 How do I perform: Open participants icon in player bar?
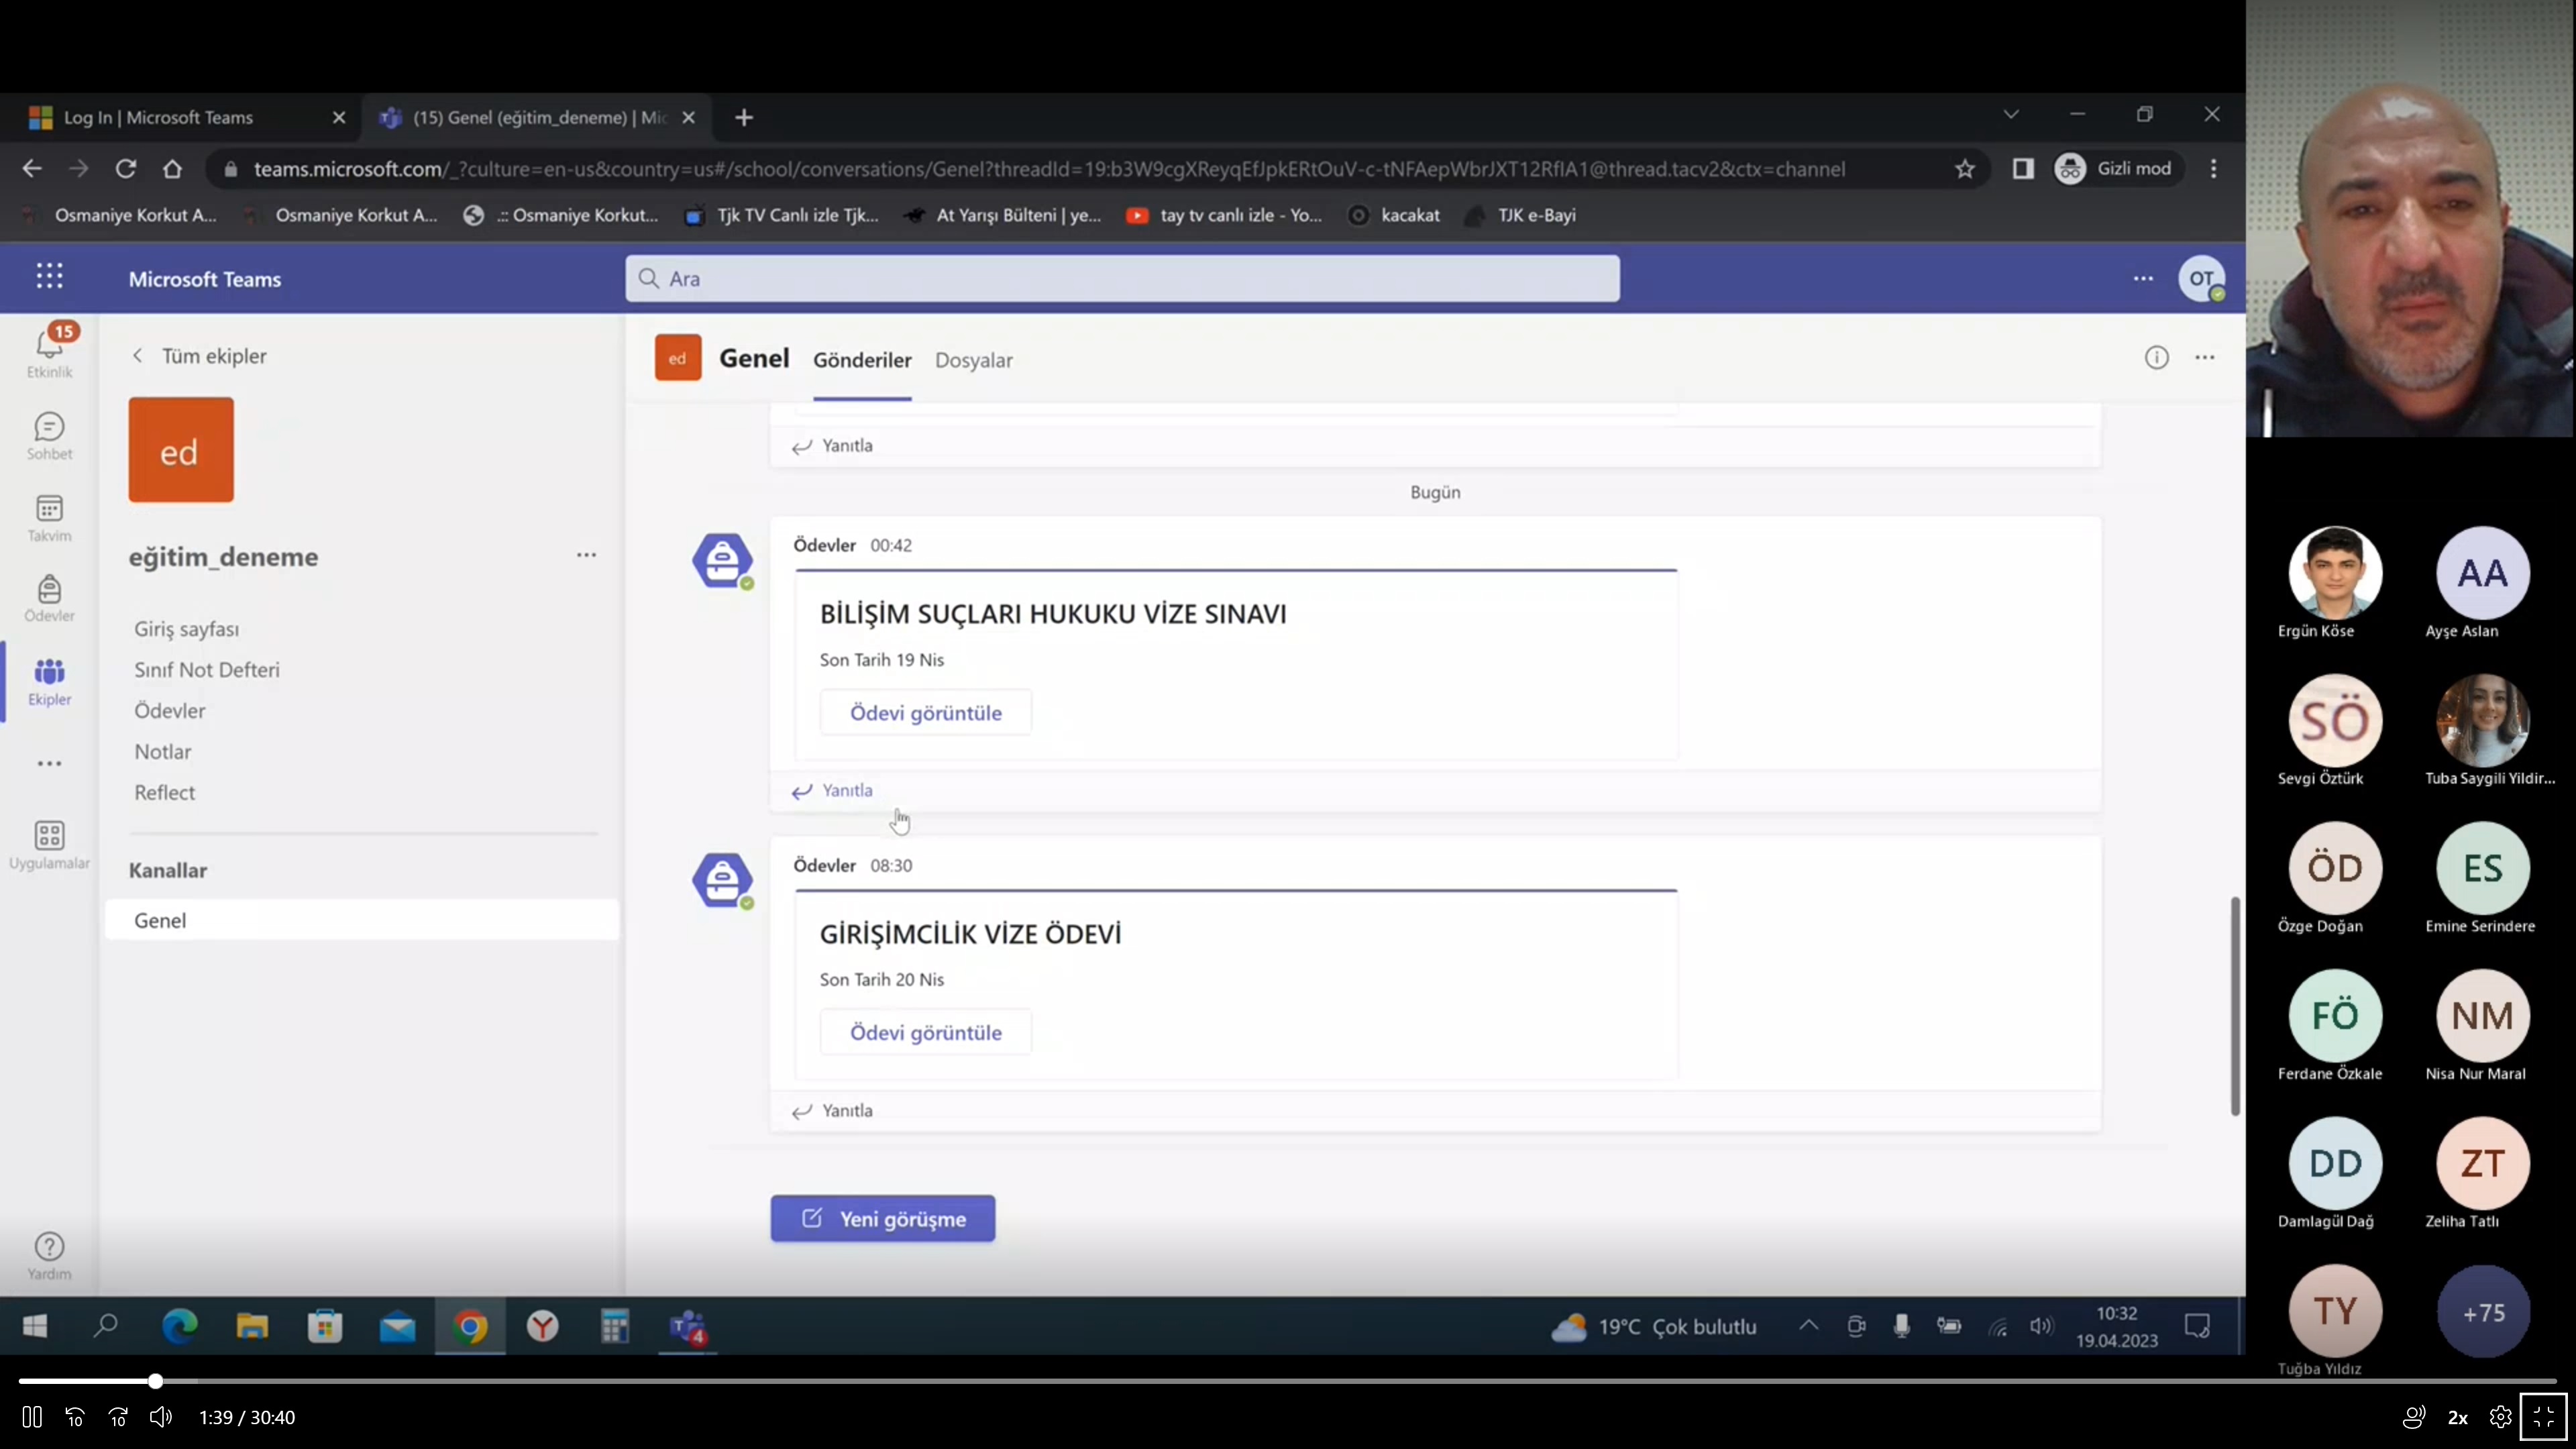coord(2414,1417)
